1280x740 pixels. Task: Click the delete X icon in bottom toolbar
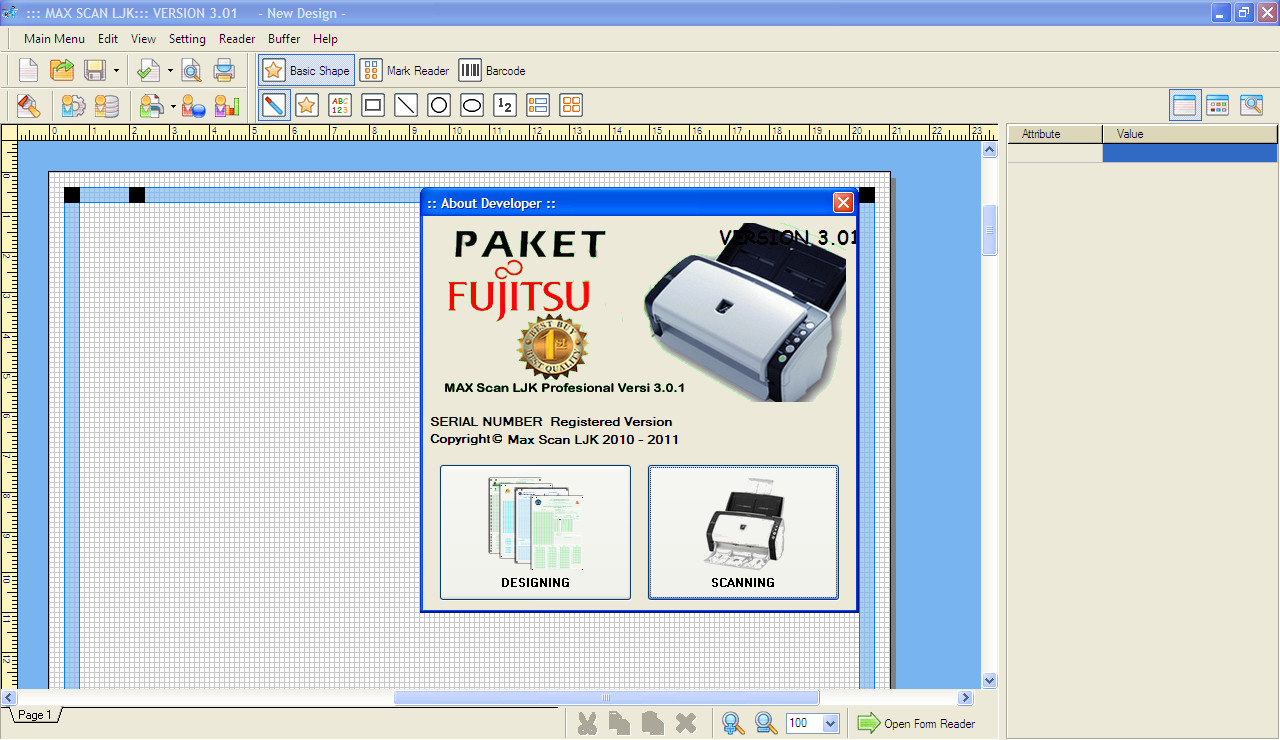click(686, 723)
